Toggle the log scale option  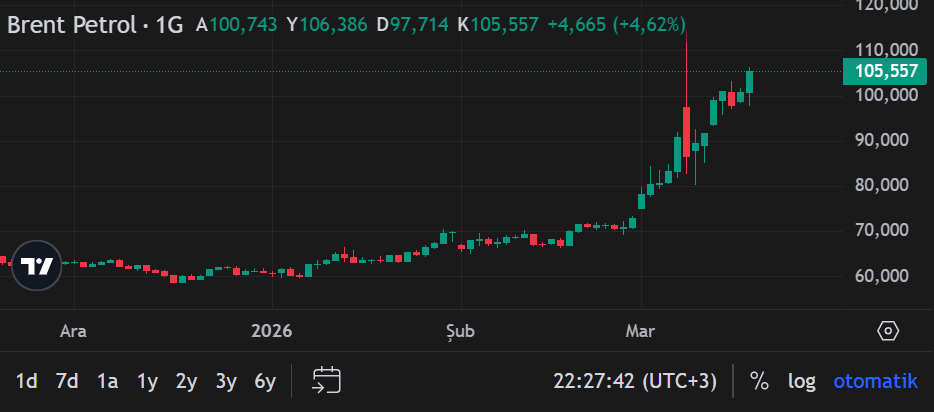[x=801, y=381]
